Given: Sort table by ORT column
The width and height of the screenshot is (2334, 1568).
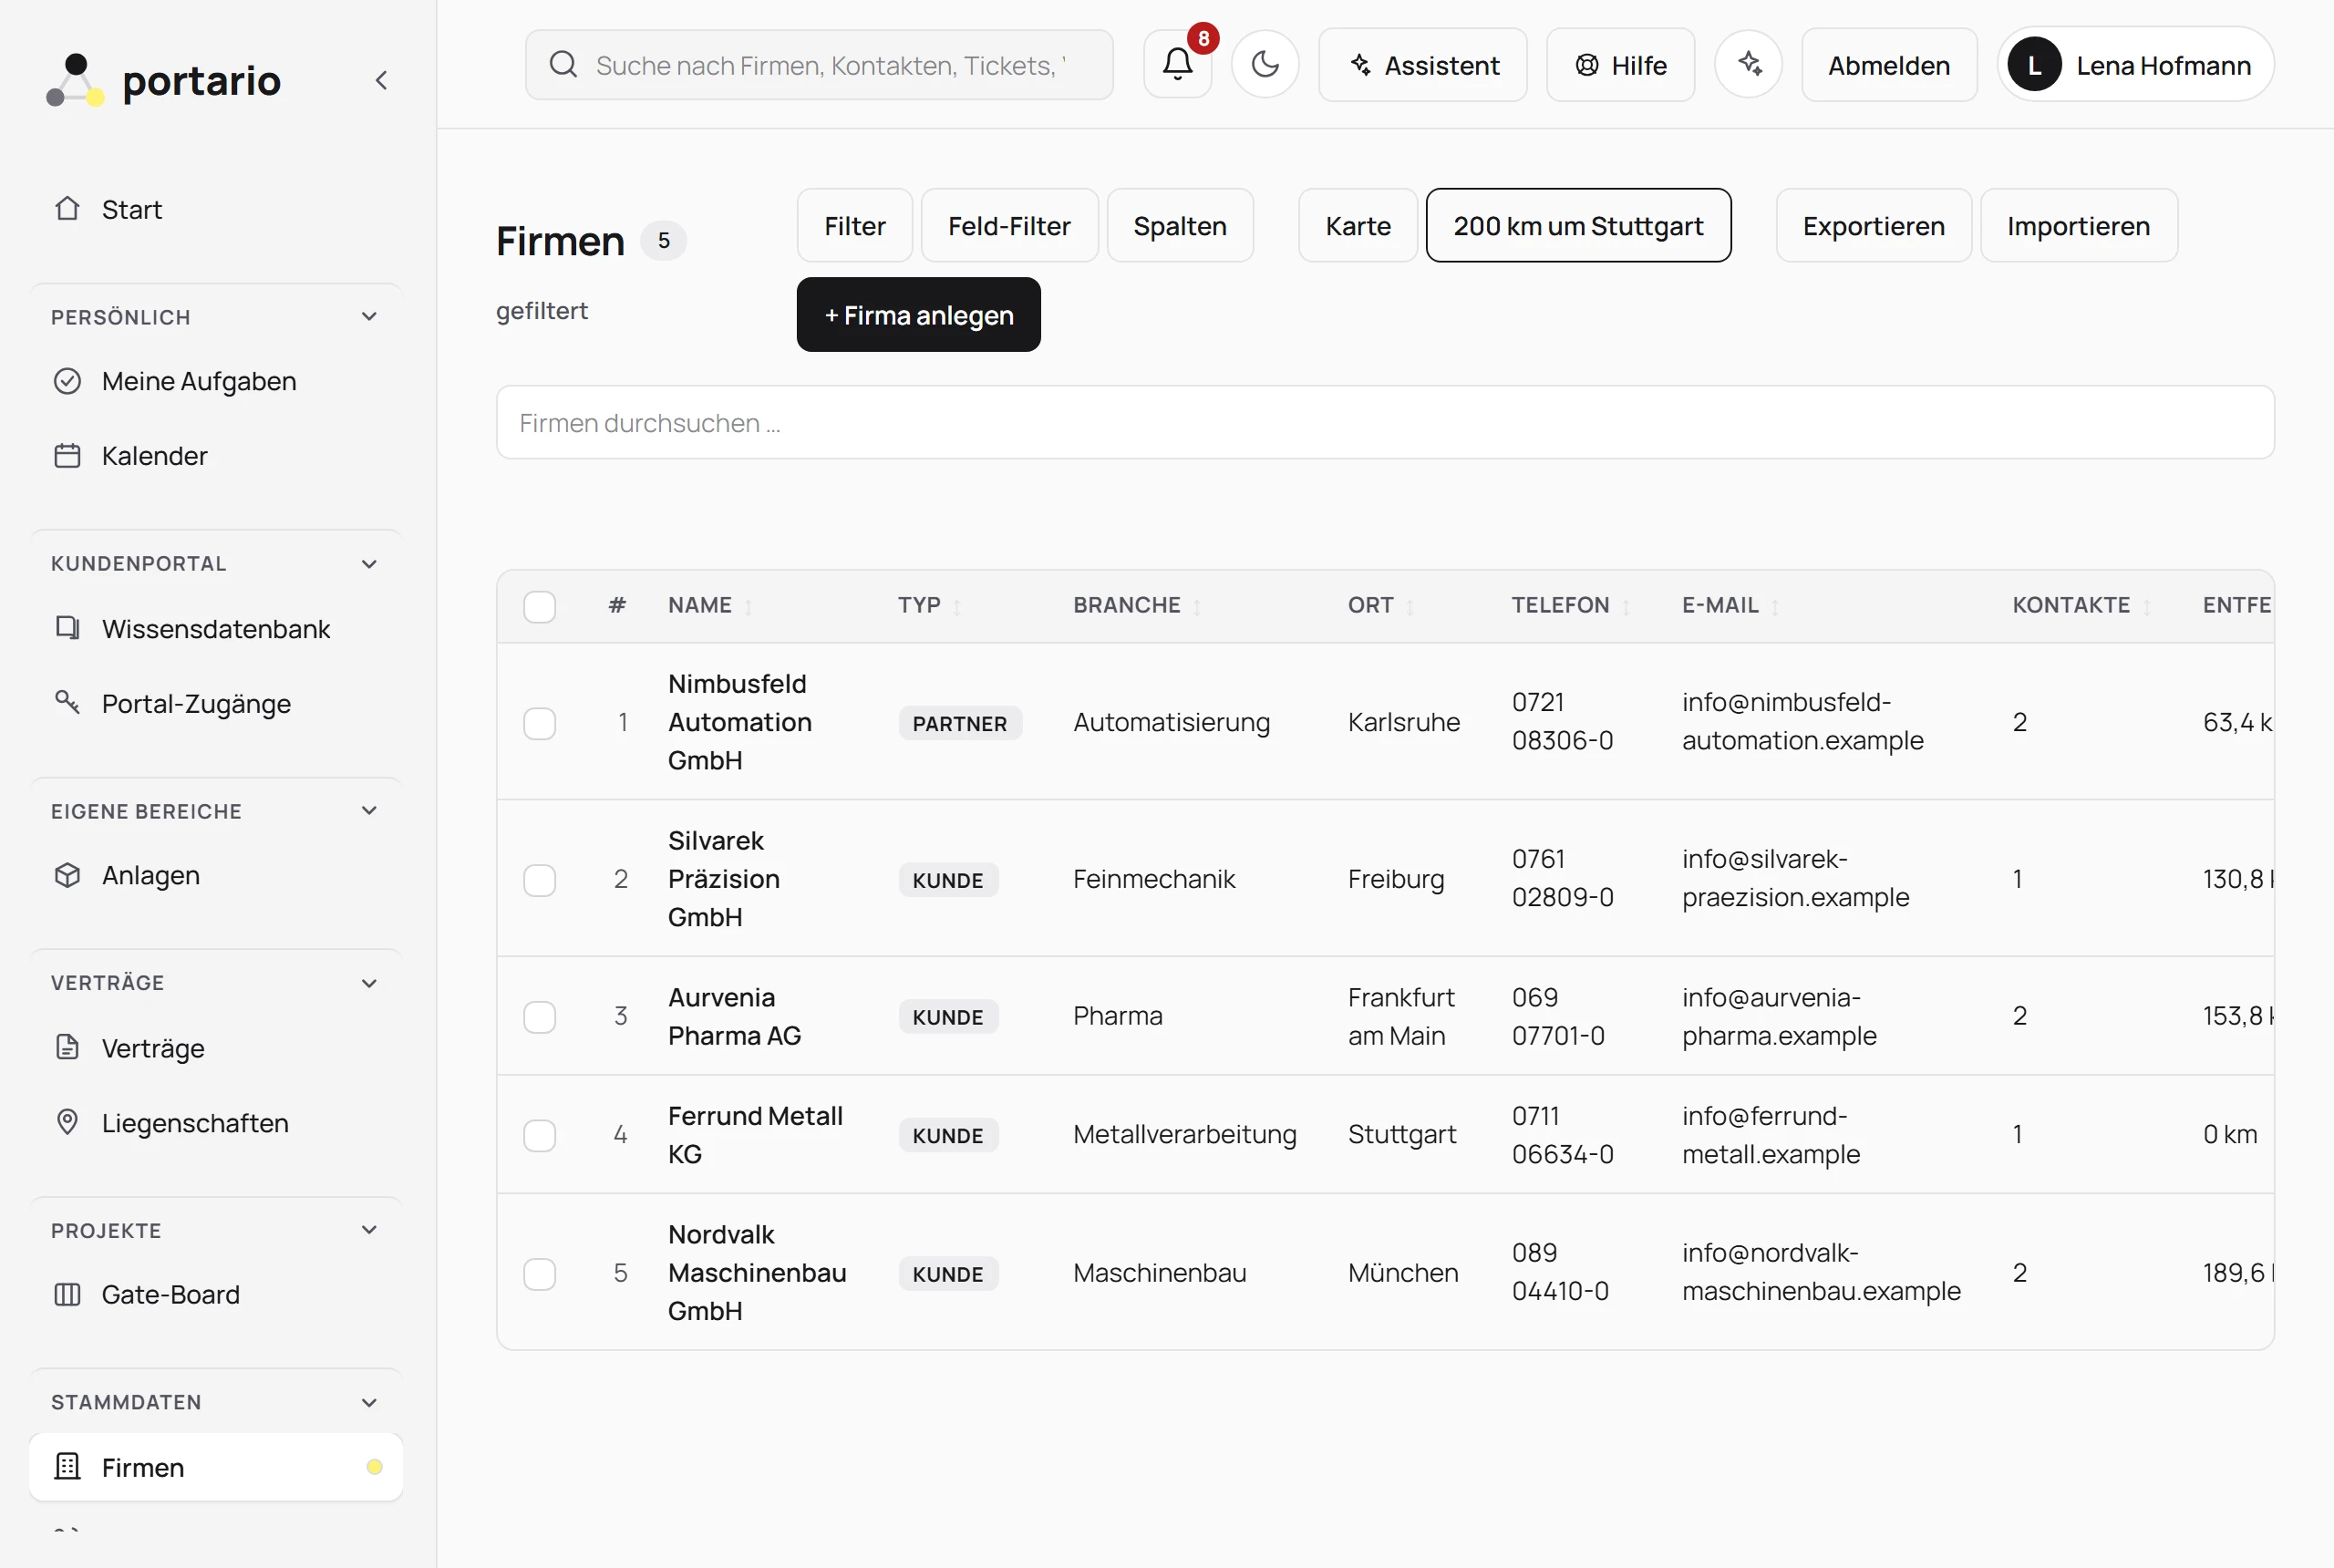Looking at the screenshot, I should [x=1381, y=605].
